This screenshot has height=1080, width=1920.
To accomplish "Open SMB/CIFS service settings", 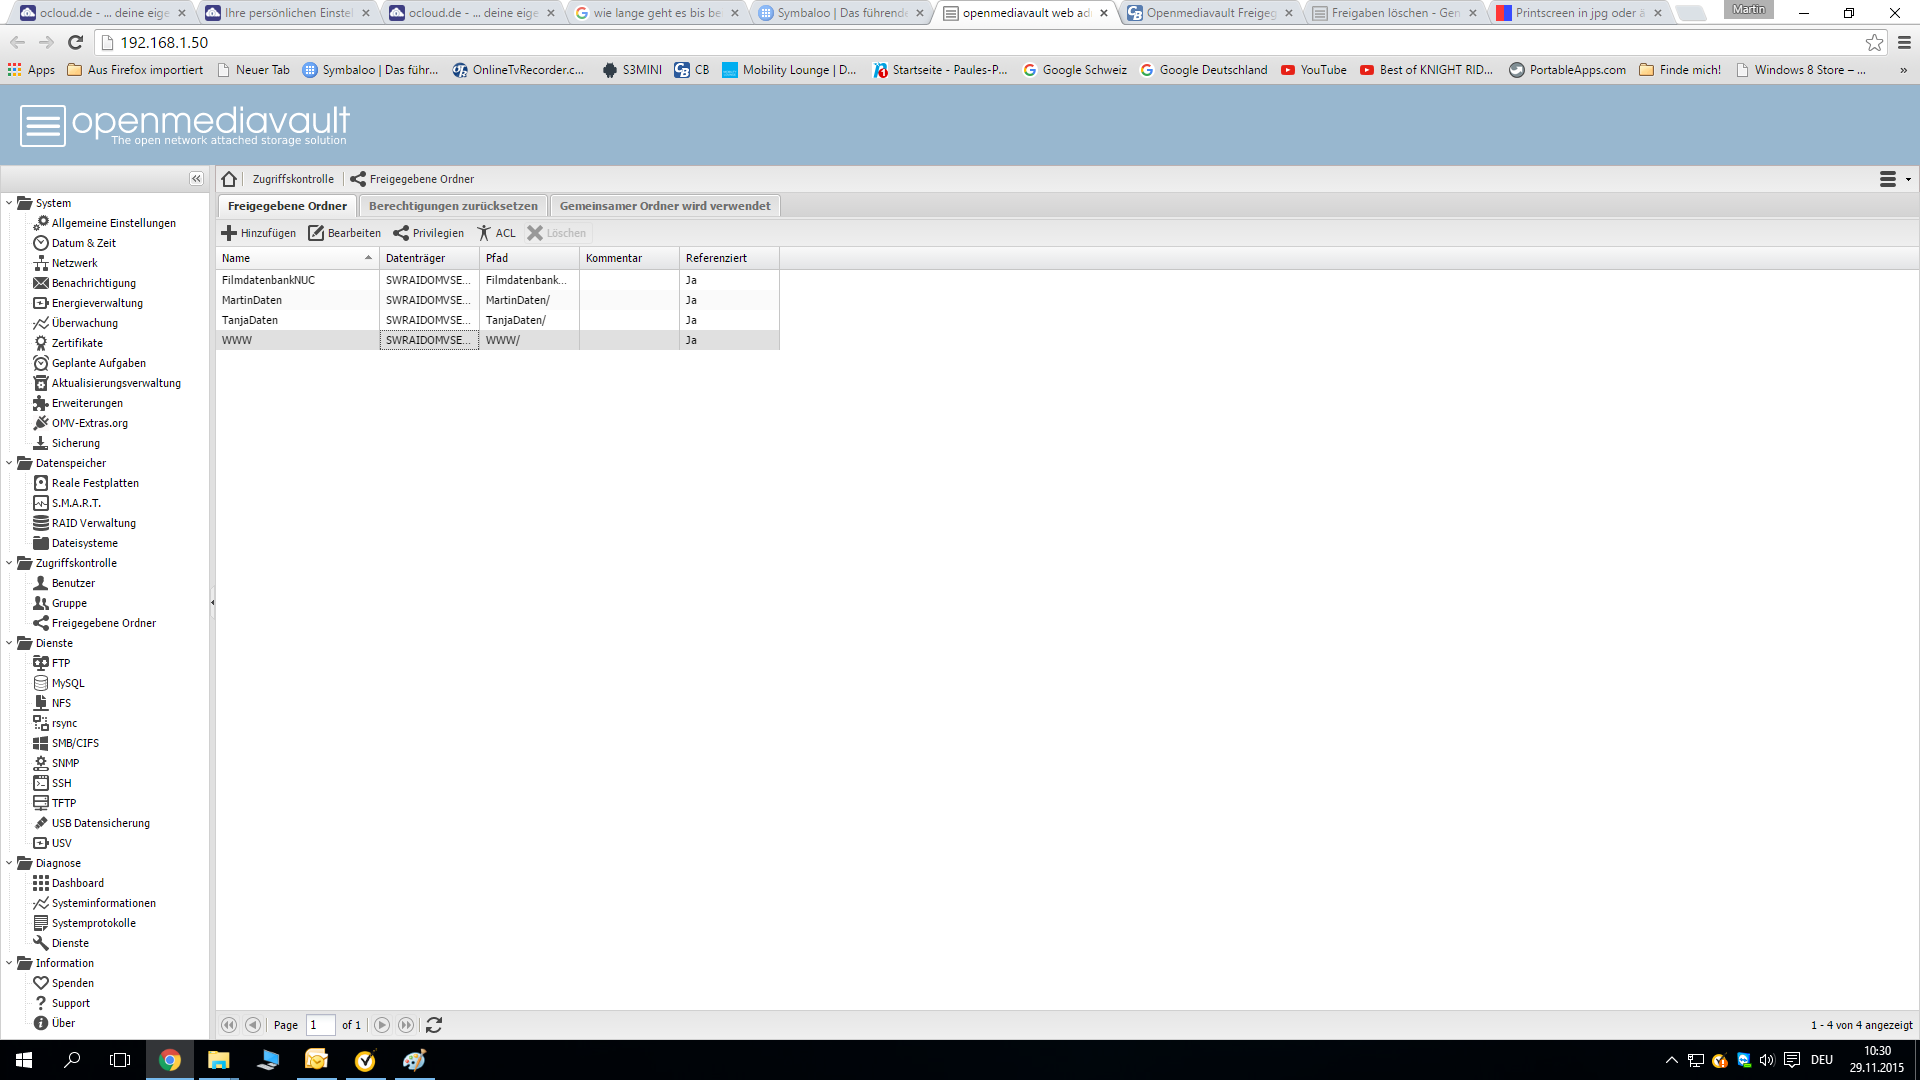I will tap(75, 743).
